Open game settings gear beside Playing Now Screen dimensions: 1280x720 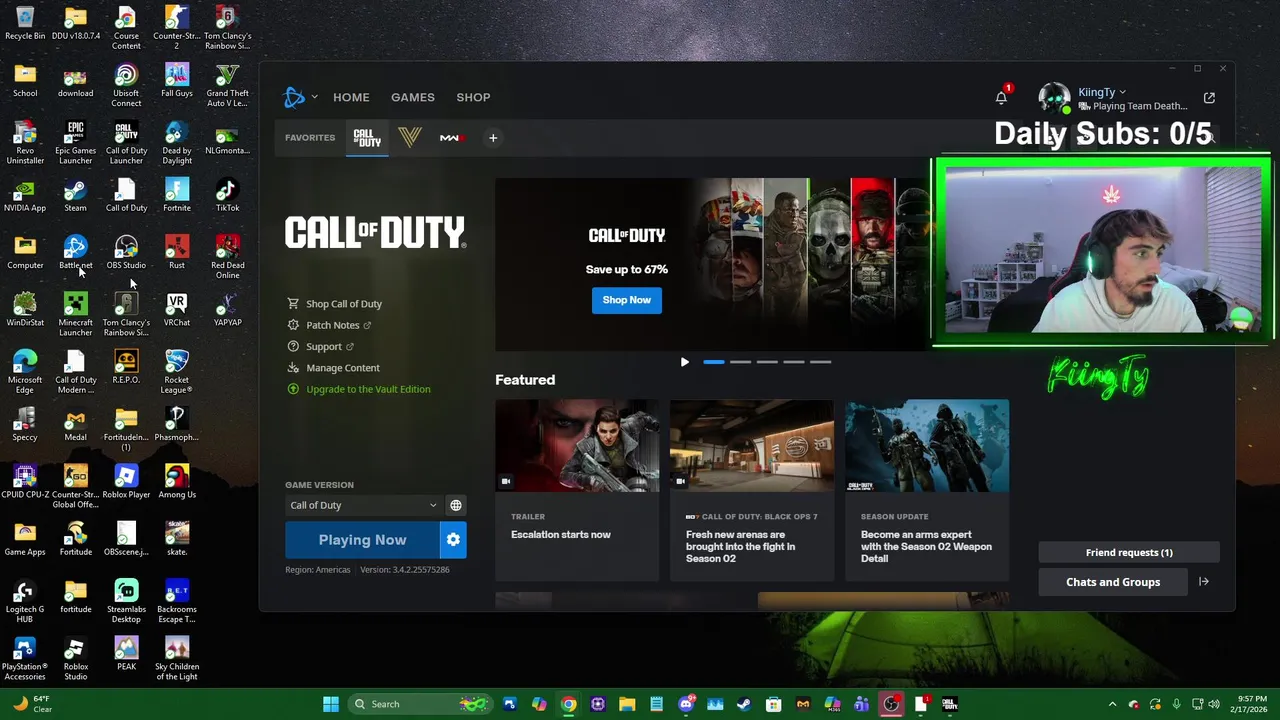pyautogui.click(x=453, y=540)
